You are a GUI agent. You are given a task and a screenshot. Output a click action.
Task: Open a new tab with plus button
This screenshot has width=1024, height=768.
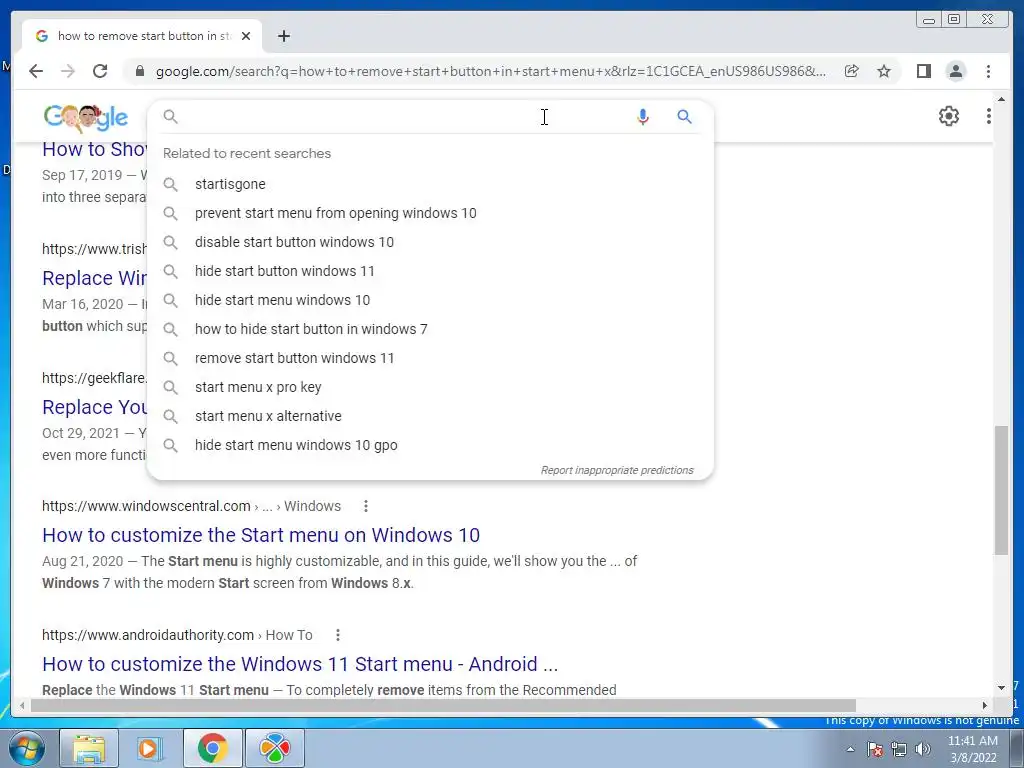[x=283, y=36]
